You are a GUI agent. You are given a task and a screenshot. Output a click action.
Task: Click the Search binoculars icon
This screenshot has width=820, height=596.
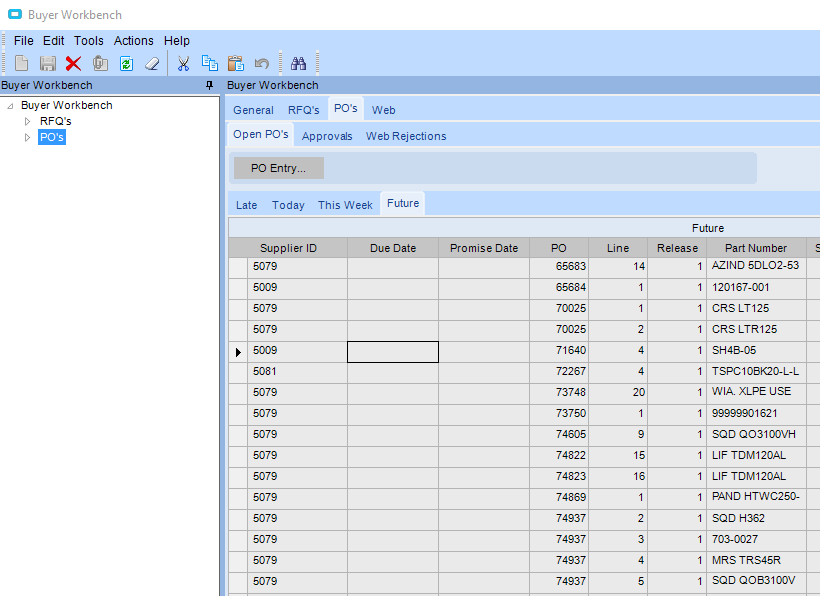pos(299,63)
